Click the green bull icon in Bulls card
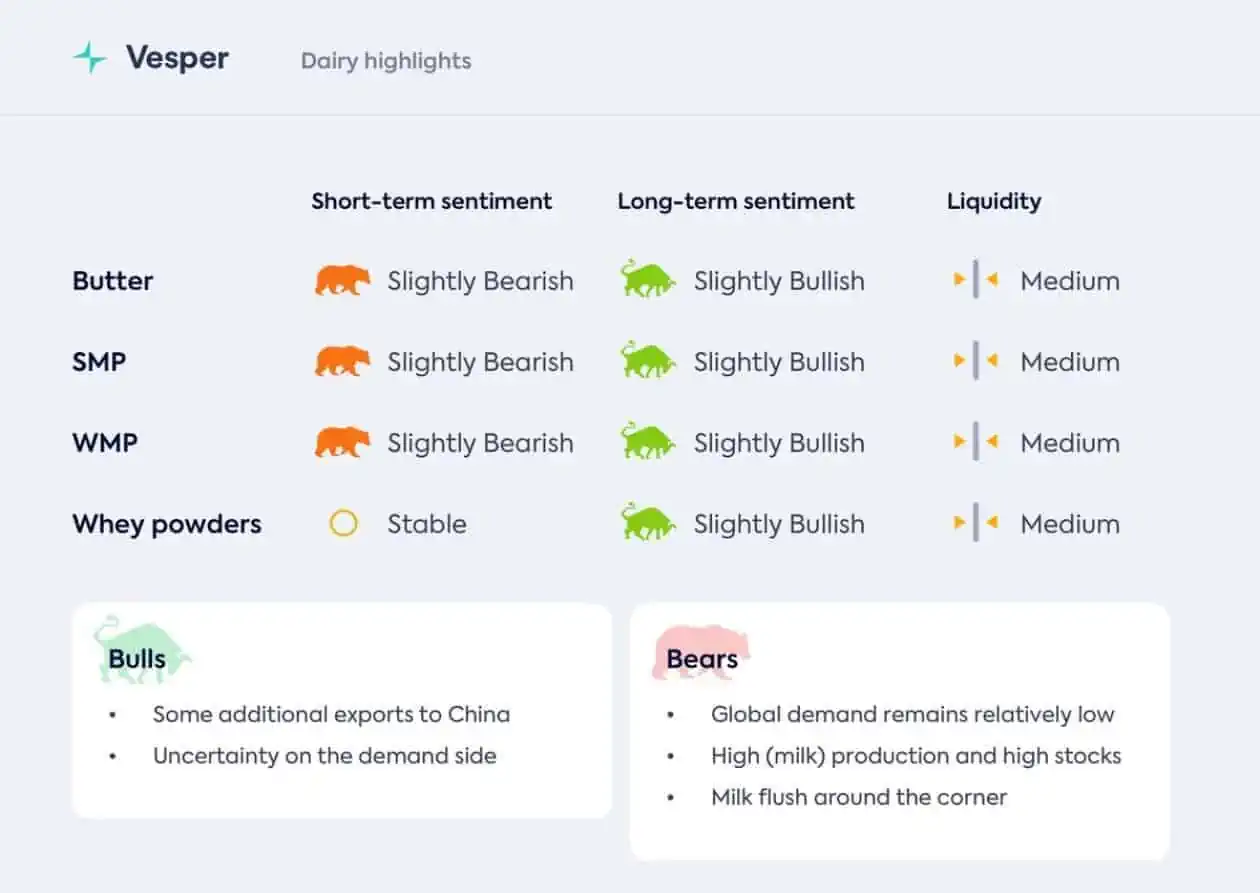1260x893 pixels. (x=142, y=650)
